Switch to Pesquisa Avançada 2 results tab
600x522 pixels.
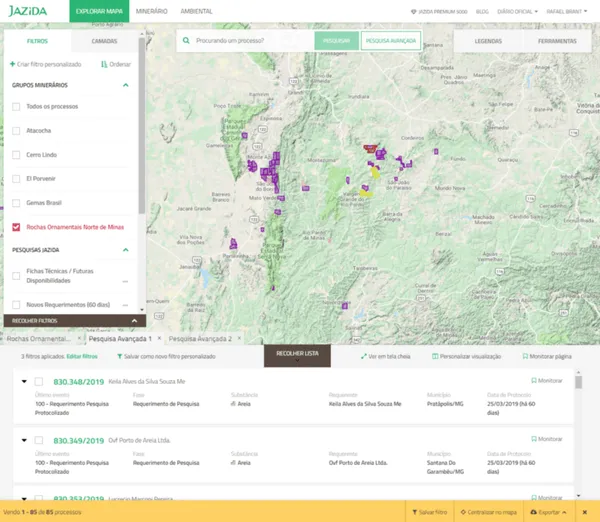click(x=200, y=339)
